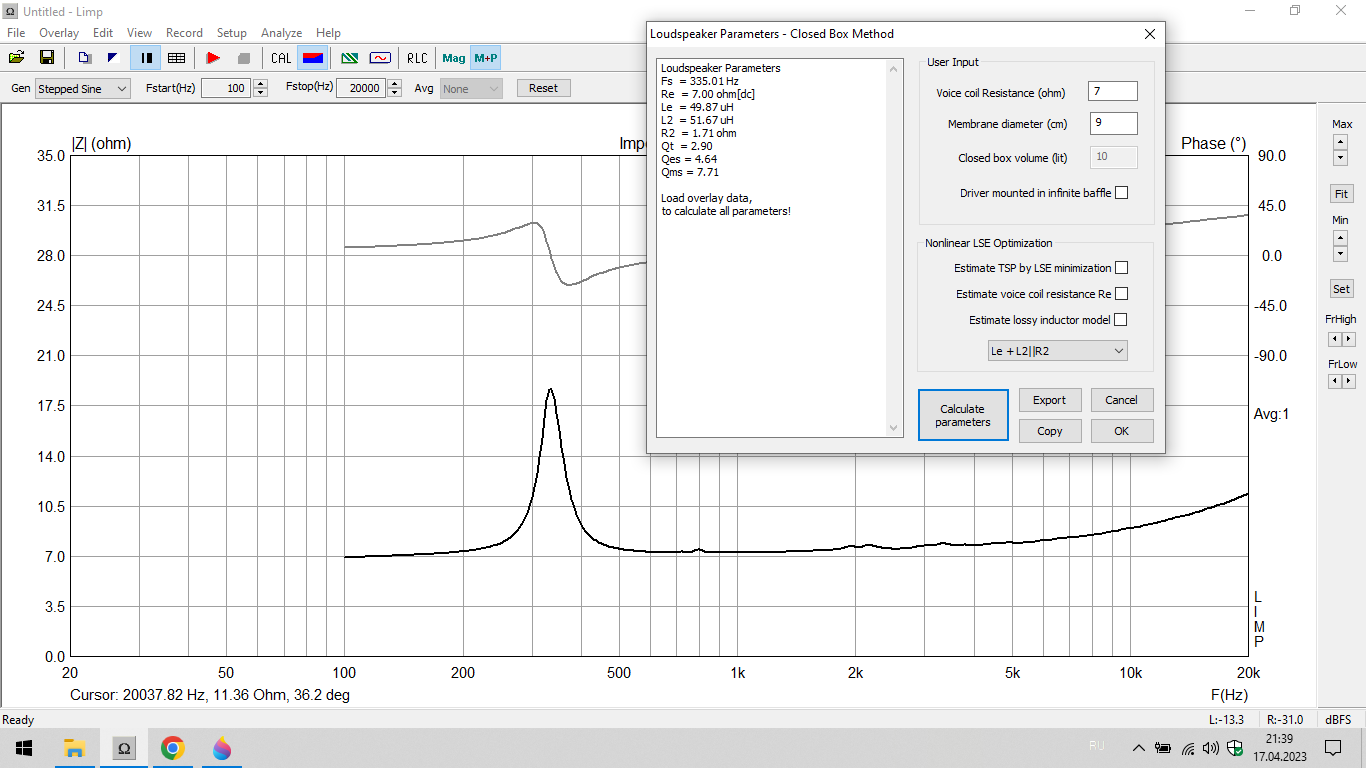This screenshot has height=768, width=1366.
Task: Click the open file folder icon
Action: 17,58
